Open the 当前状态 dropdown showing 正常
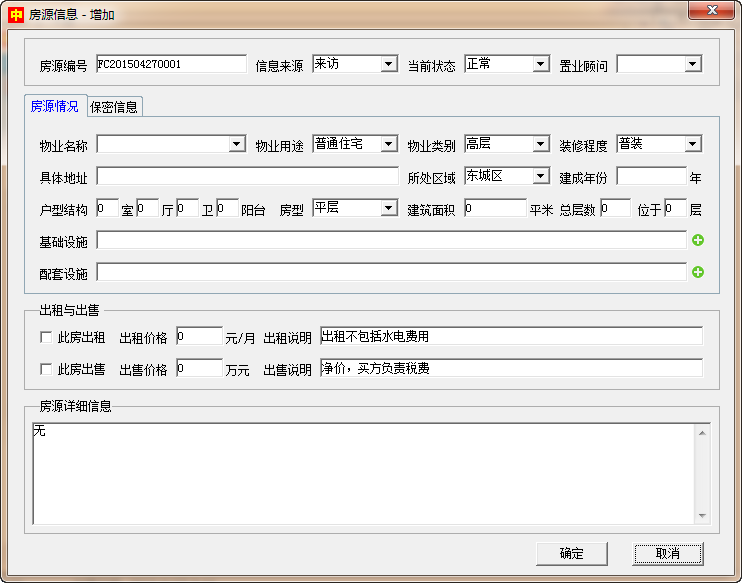 [507, 64]
